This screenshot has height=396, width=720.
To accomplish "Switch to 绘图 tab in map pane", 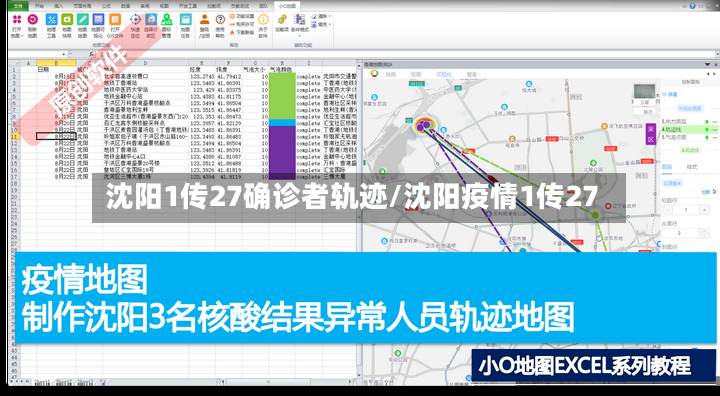I will point(416,74).
